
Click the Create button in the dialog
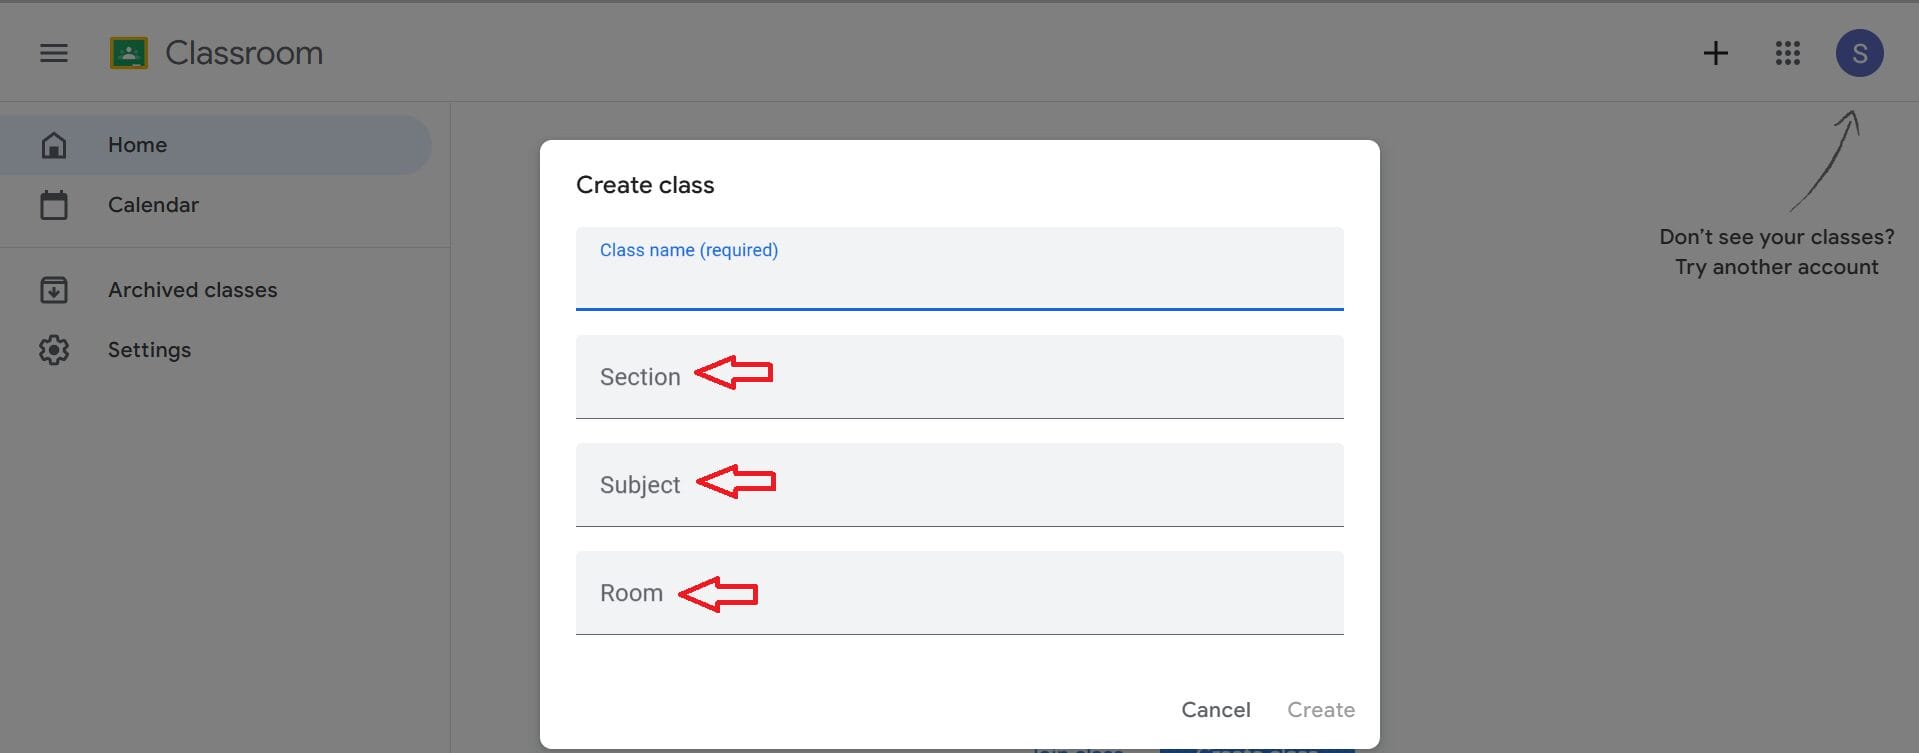[x=1320, y=709]
